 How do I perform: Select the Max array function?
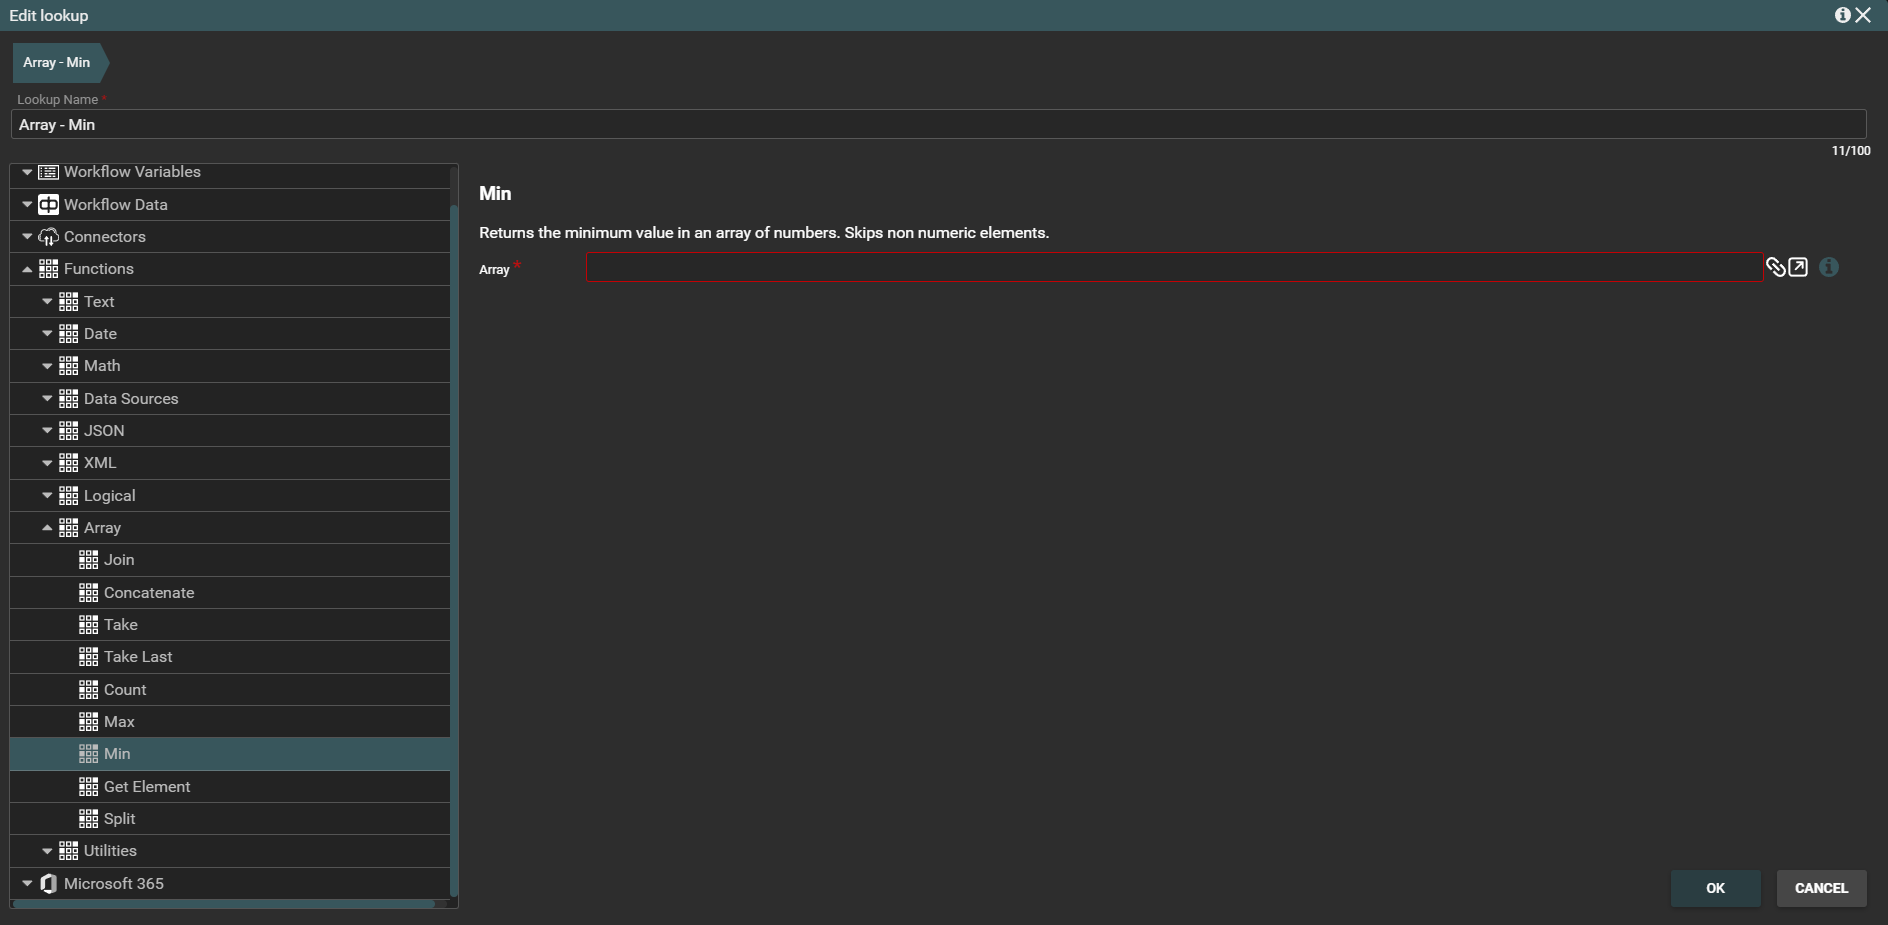point(119,722)
